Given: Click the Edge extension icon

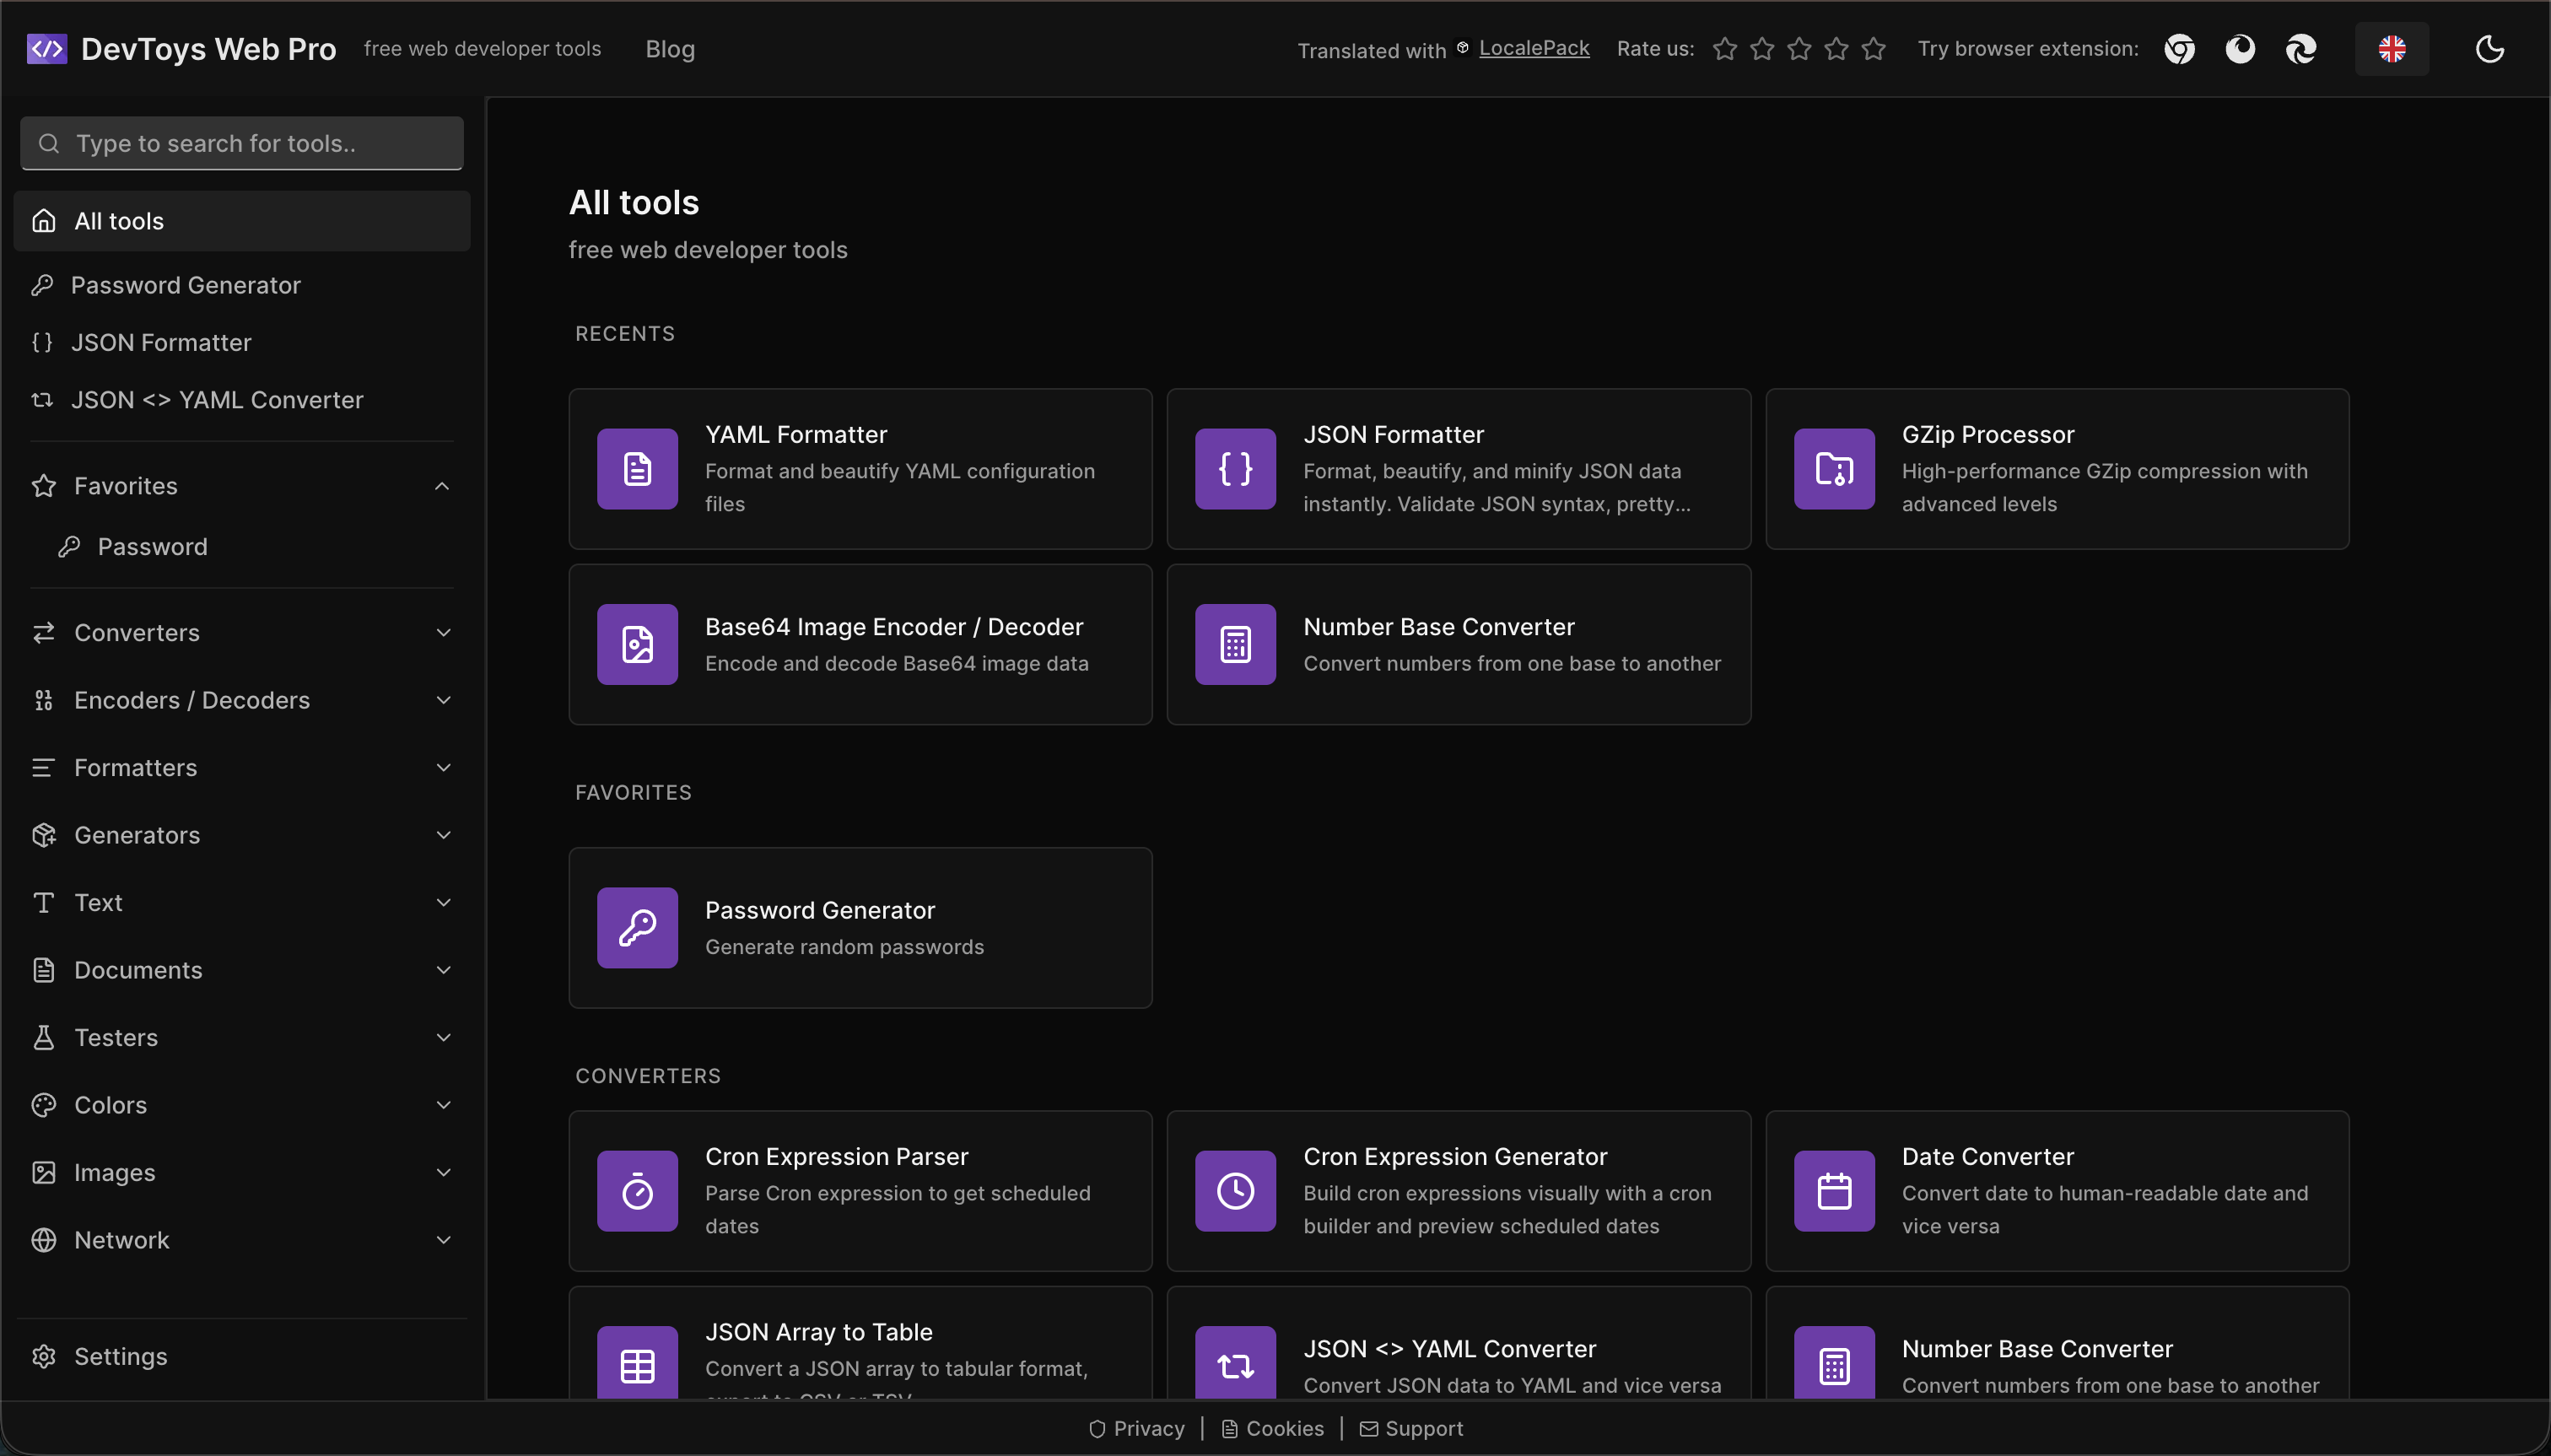Looking at the screenshot, I should click(x=2301, y=49).
